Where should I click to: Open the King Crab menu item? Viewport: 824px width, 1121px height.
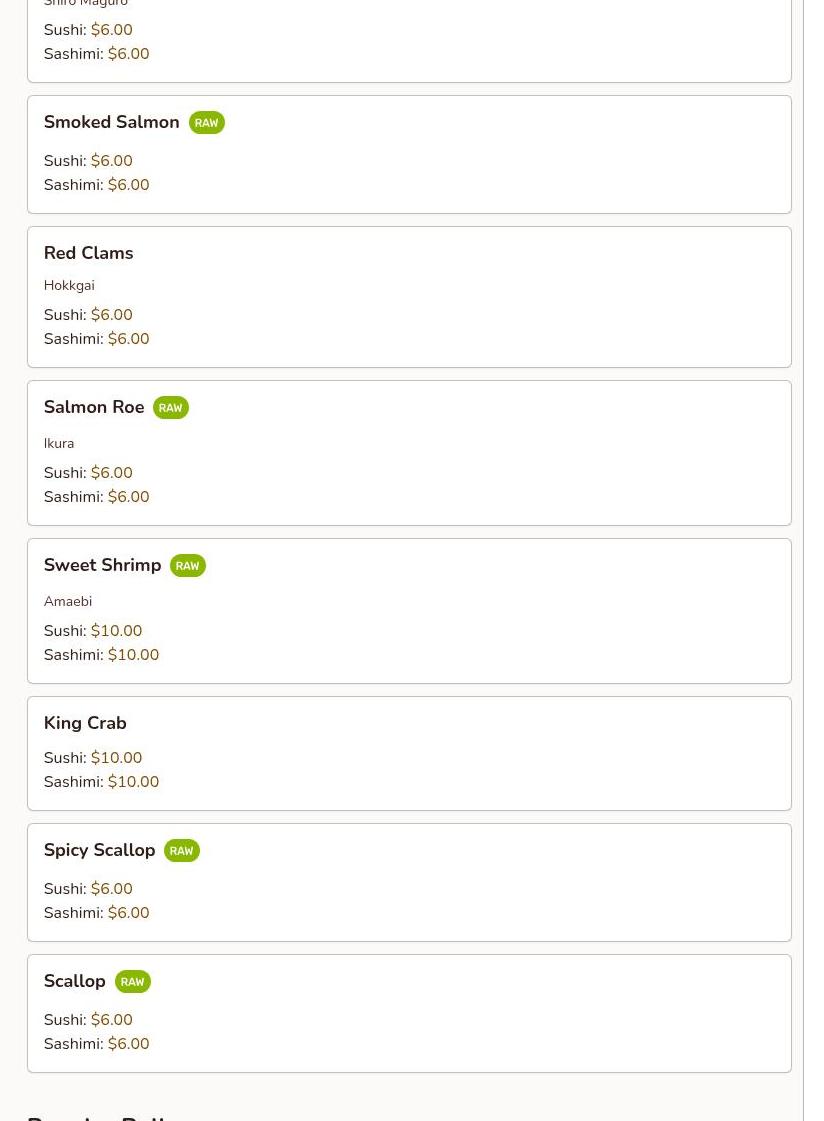pos(85,723)
